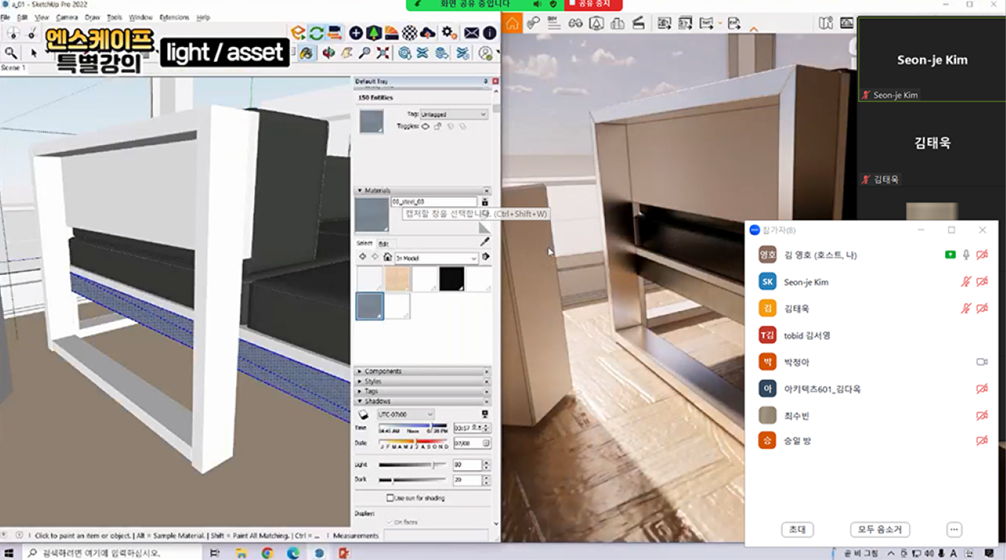
Task: Adjust the shadow Light slider
Action: (413, 464)
